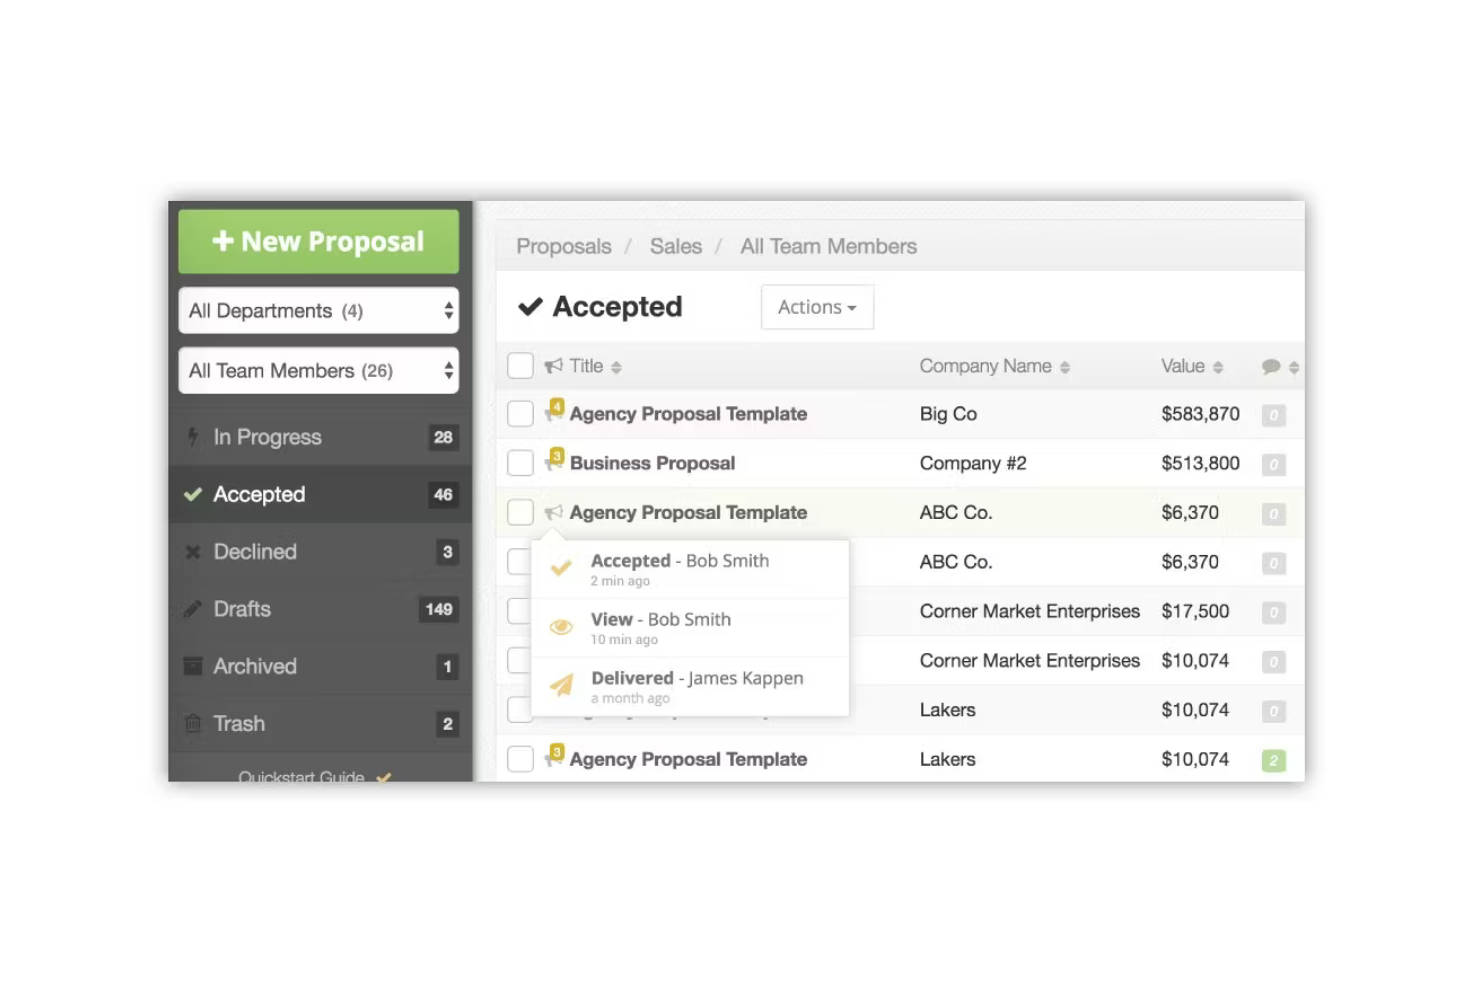This screenshot has width=1480, height=987.
Task: Open the All Departments dropdown
Action: 318,311
